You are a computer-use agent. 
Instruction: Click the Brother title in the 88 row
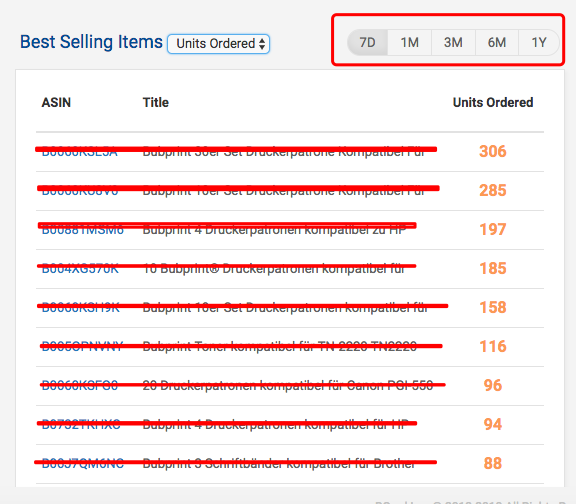point(279,463)
